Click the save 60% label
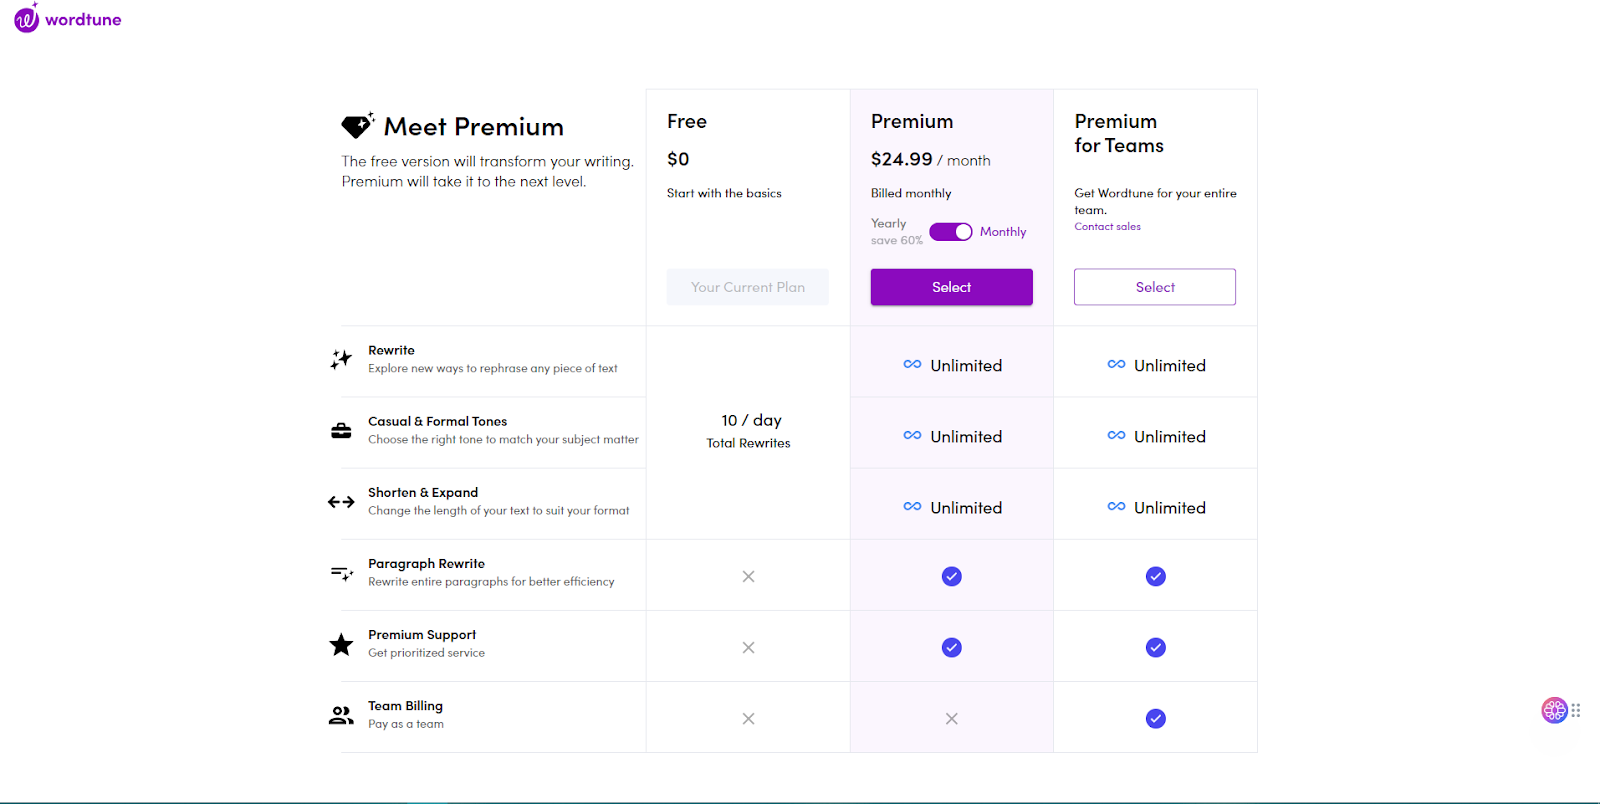This screenshot has width=1600, height=804. pyautogui.click(x=897, y=240)
